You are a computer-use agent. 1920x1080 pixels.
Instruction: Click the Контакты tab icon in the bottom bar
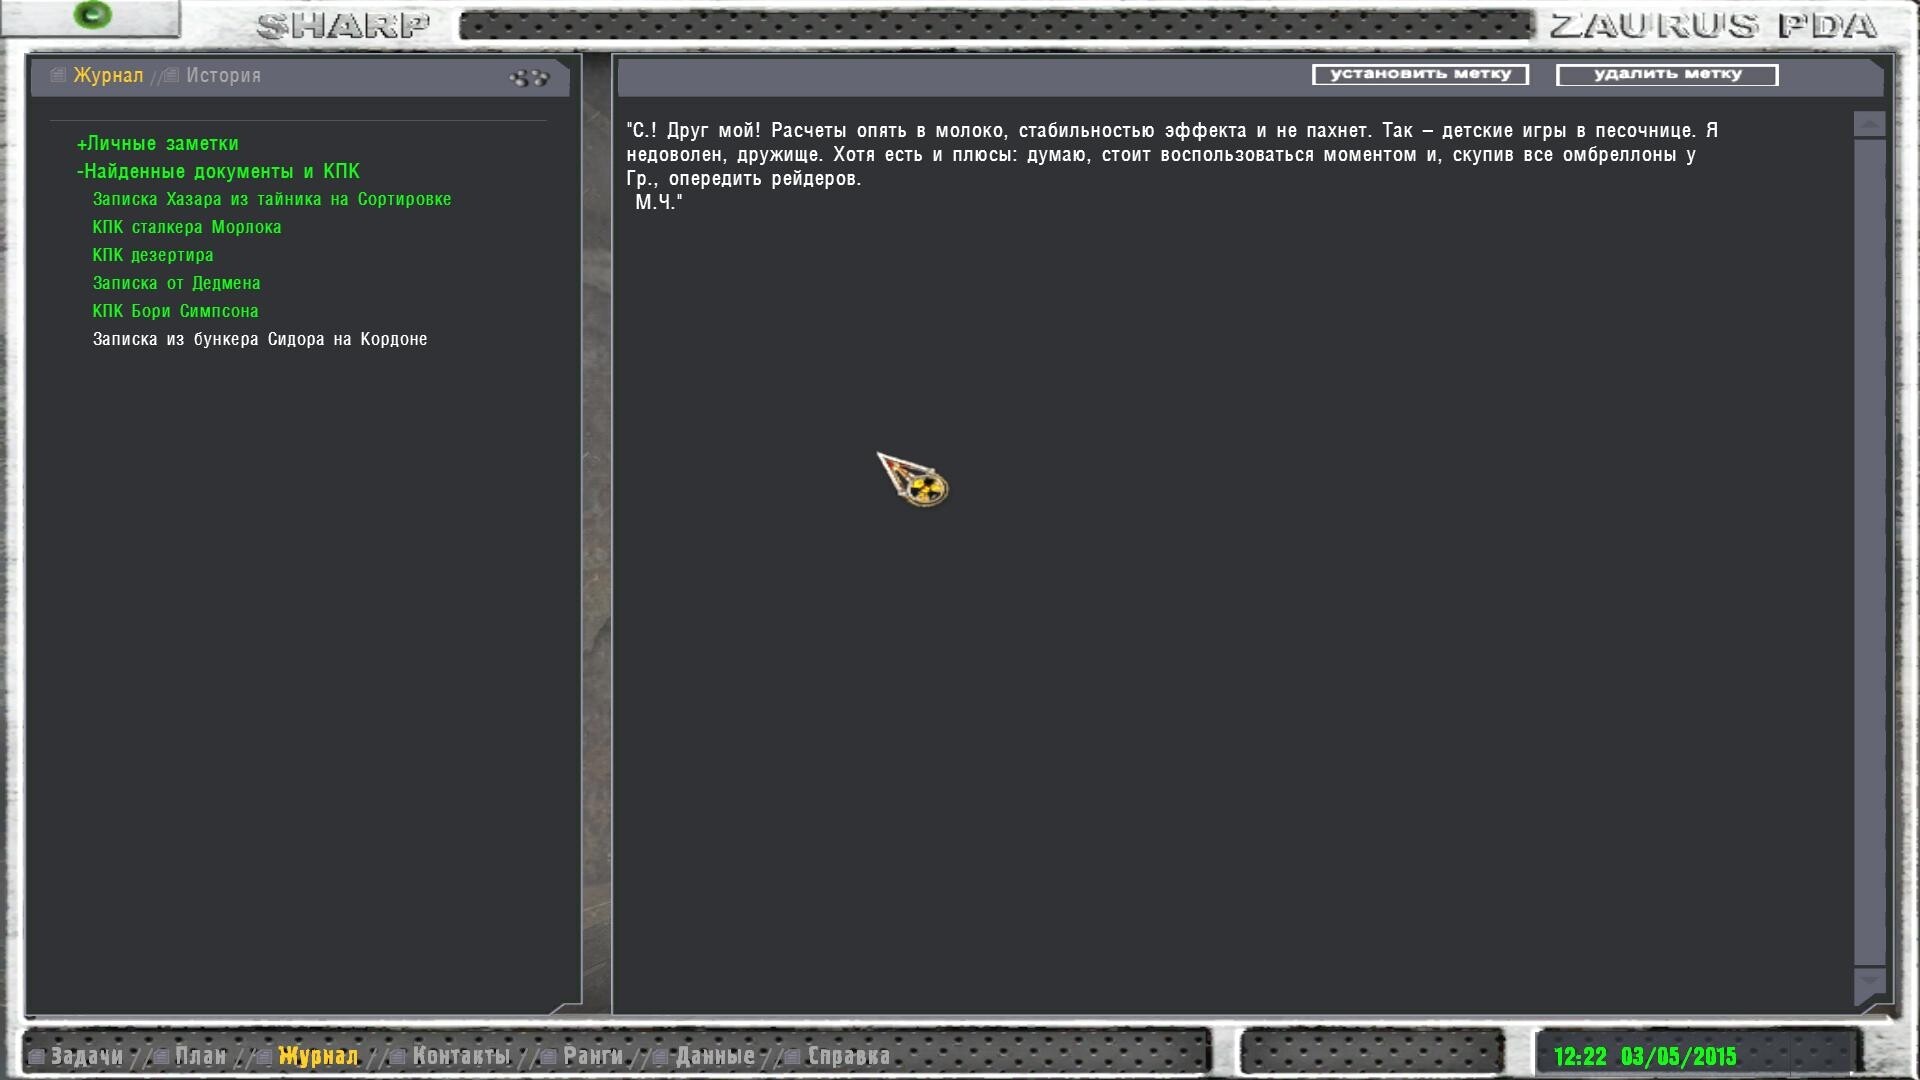[x=398, y=1056]
